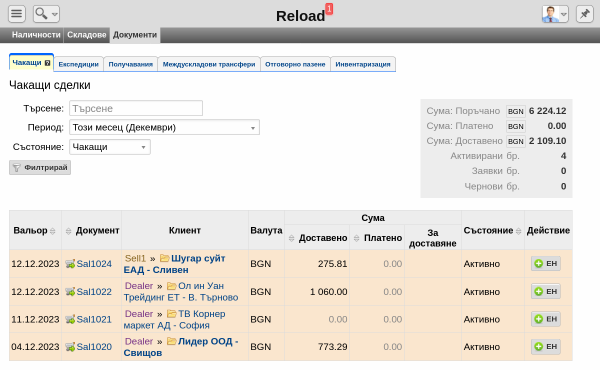Focus the Търсене input field

click(136, 108)
